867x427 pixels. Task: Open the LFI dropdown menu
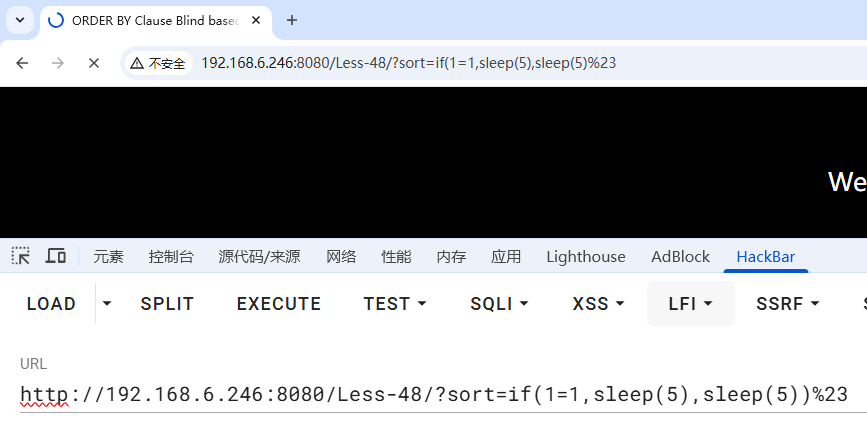690,304
